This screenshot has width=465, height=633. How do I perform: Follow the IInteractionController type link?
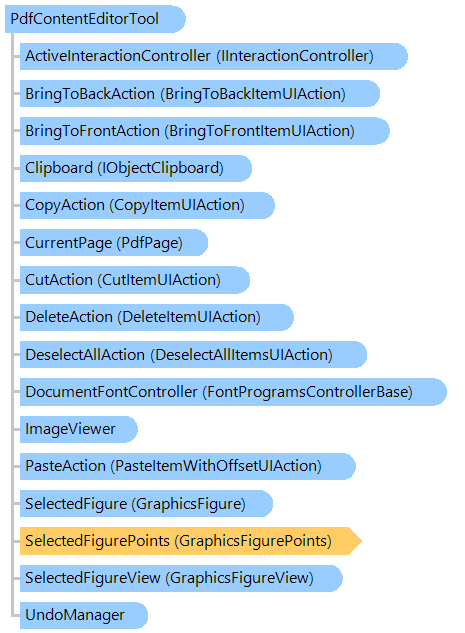tap(295, 56)
